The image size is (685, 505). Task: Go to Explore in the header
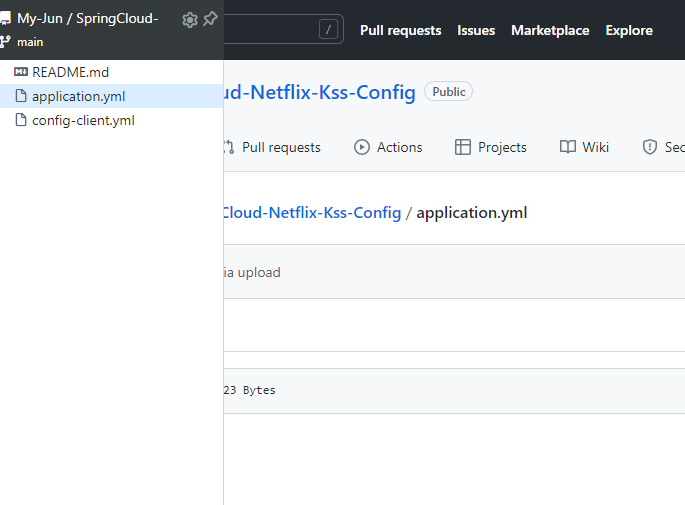point(629,30)
